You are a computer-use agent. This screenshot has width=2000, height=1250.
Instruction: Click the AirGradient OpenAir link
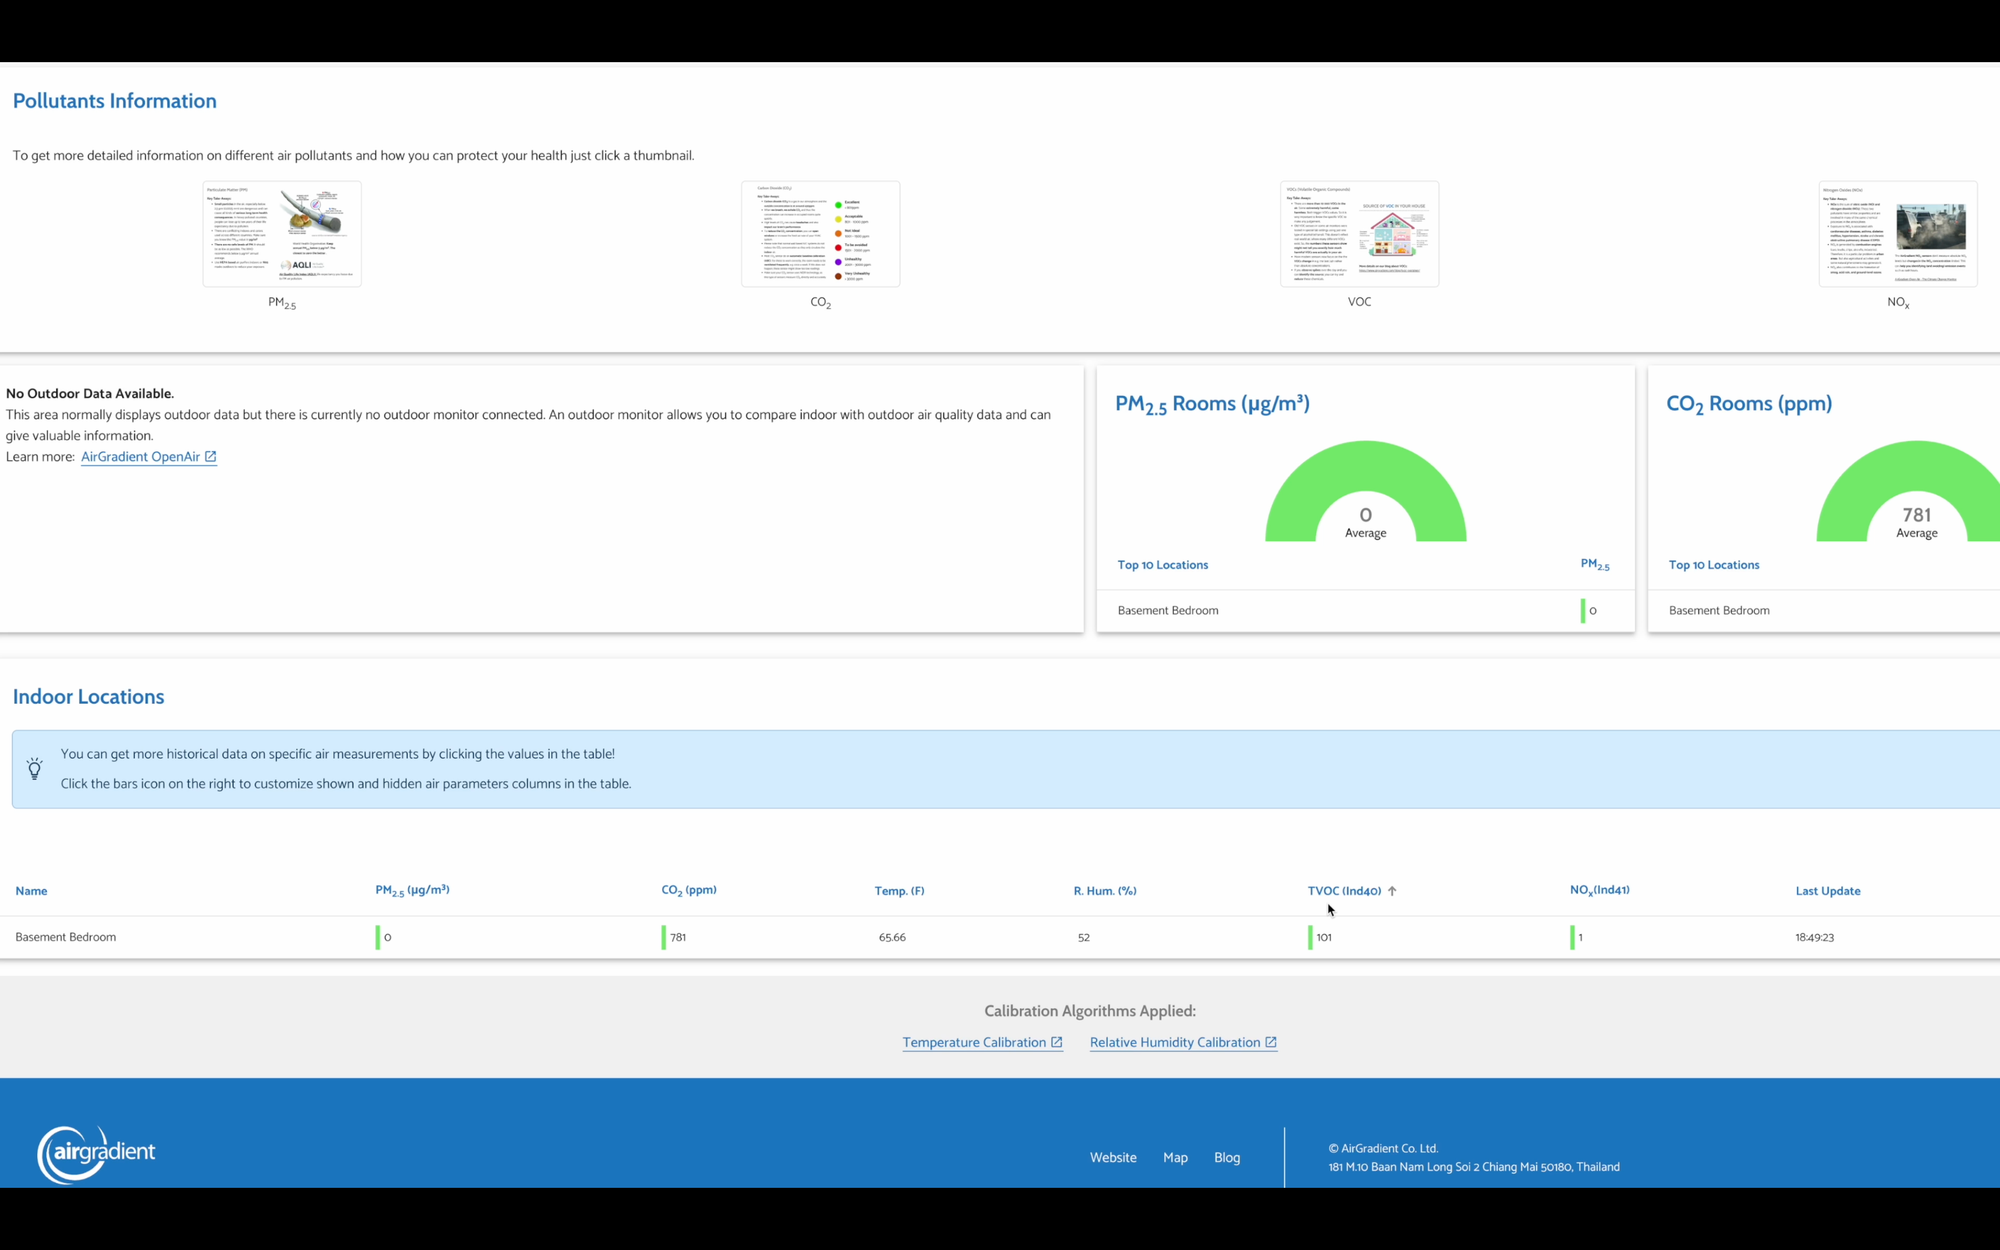point(140,457)
